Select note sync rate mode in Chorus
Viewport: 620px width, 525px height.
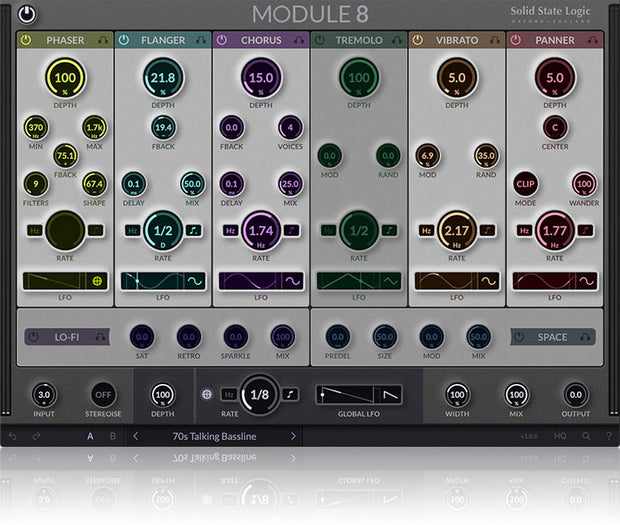coord(291,230)
